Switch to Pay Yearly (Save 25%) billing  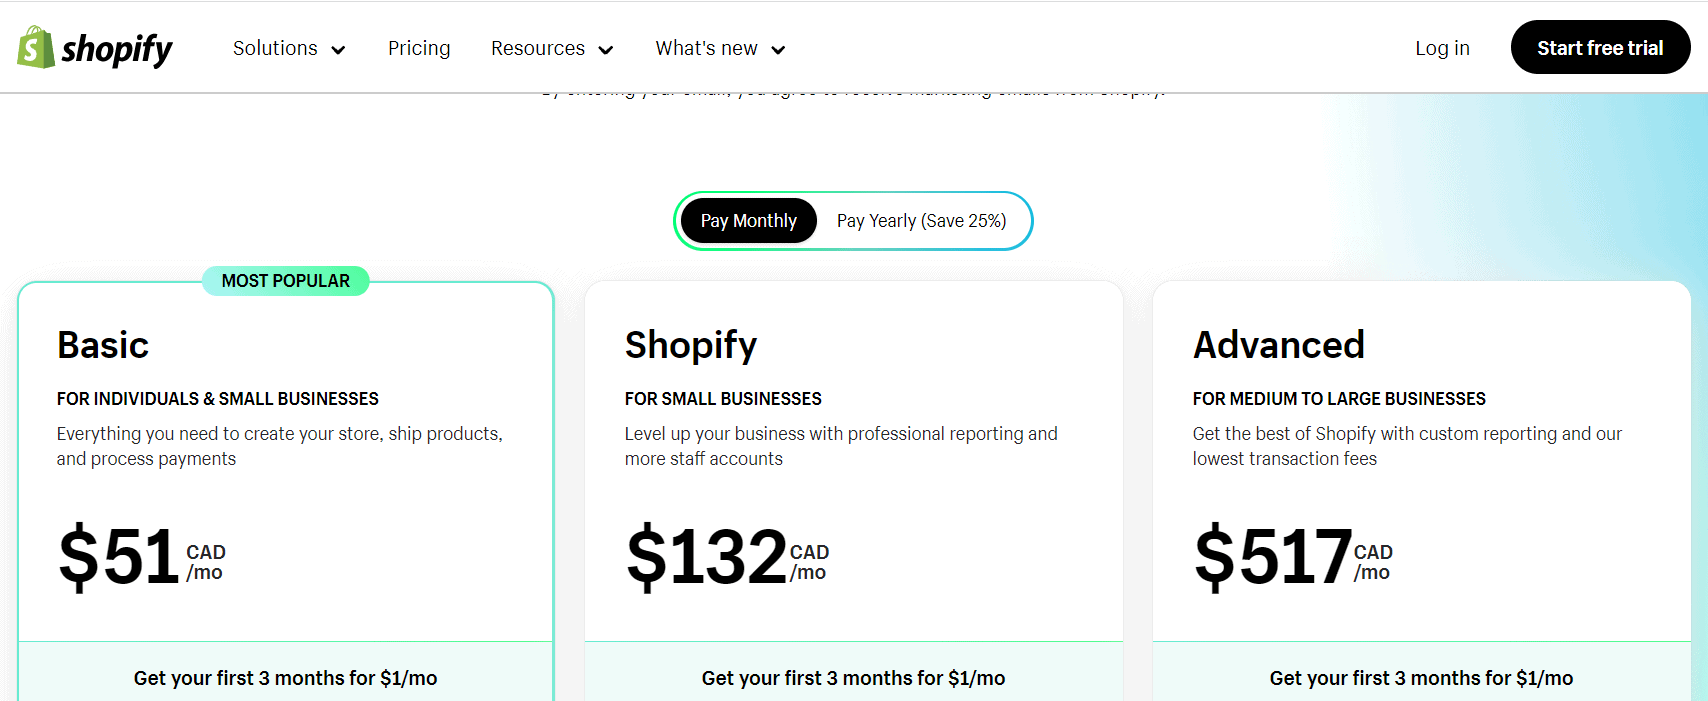pos(921,221)
